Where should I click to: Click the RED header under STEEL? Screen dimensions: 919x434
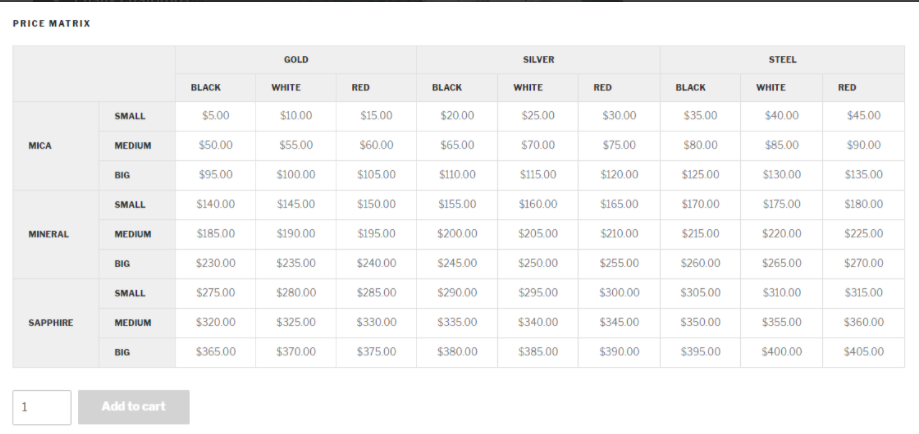coord(863,88)
